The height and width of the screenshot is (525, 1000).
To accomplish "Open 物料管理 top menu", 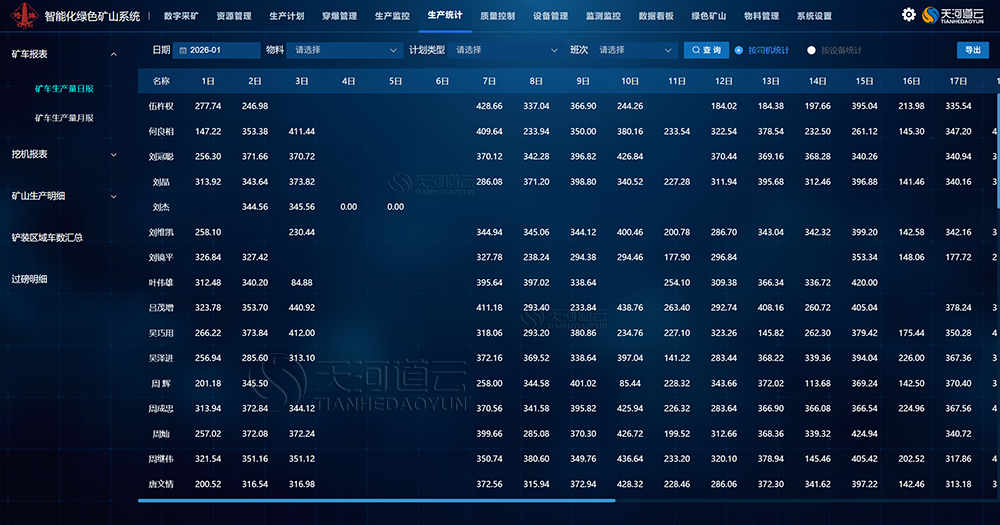I will tap(761, 16).
